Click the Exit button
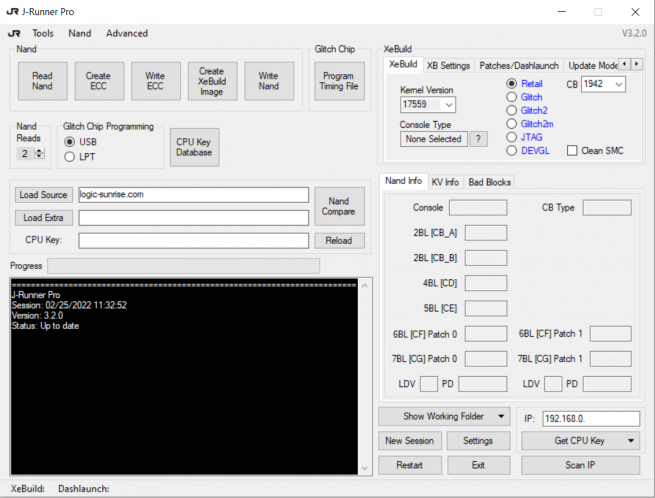The width and height of the screenshot is (655, 498). (478, 465)
